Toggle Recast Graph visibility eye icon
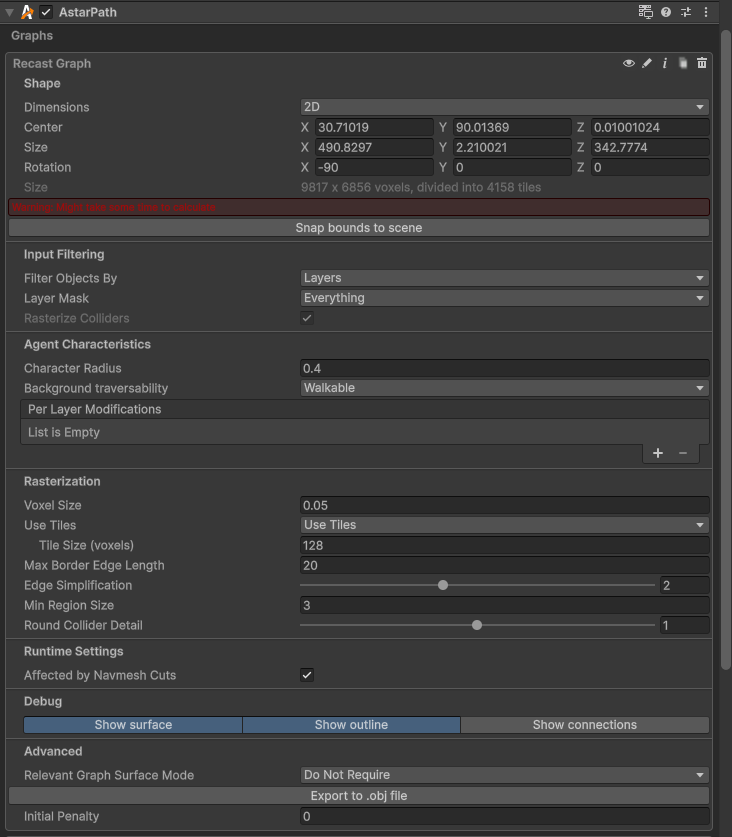 click(629, 63)
